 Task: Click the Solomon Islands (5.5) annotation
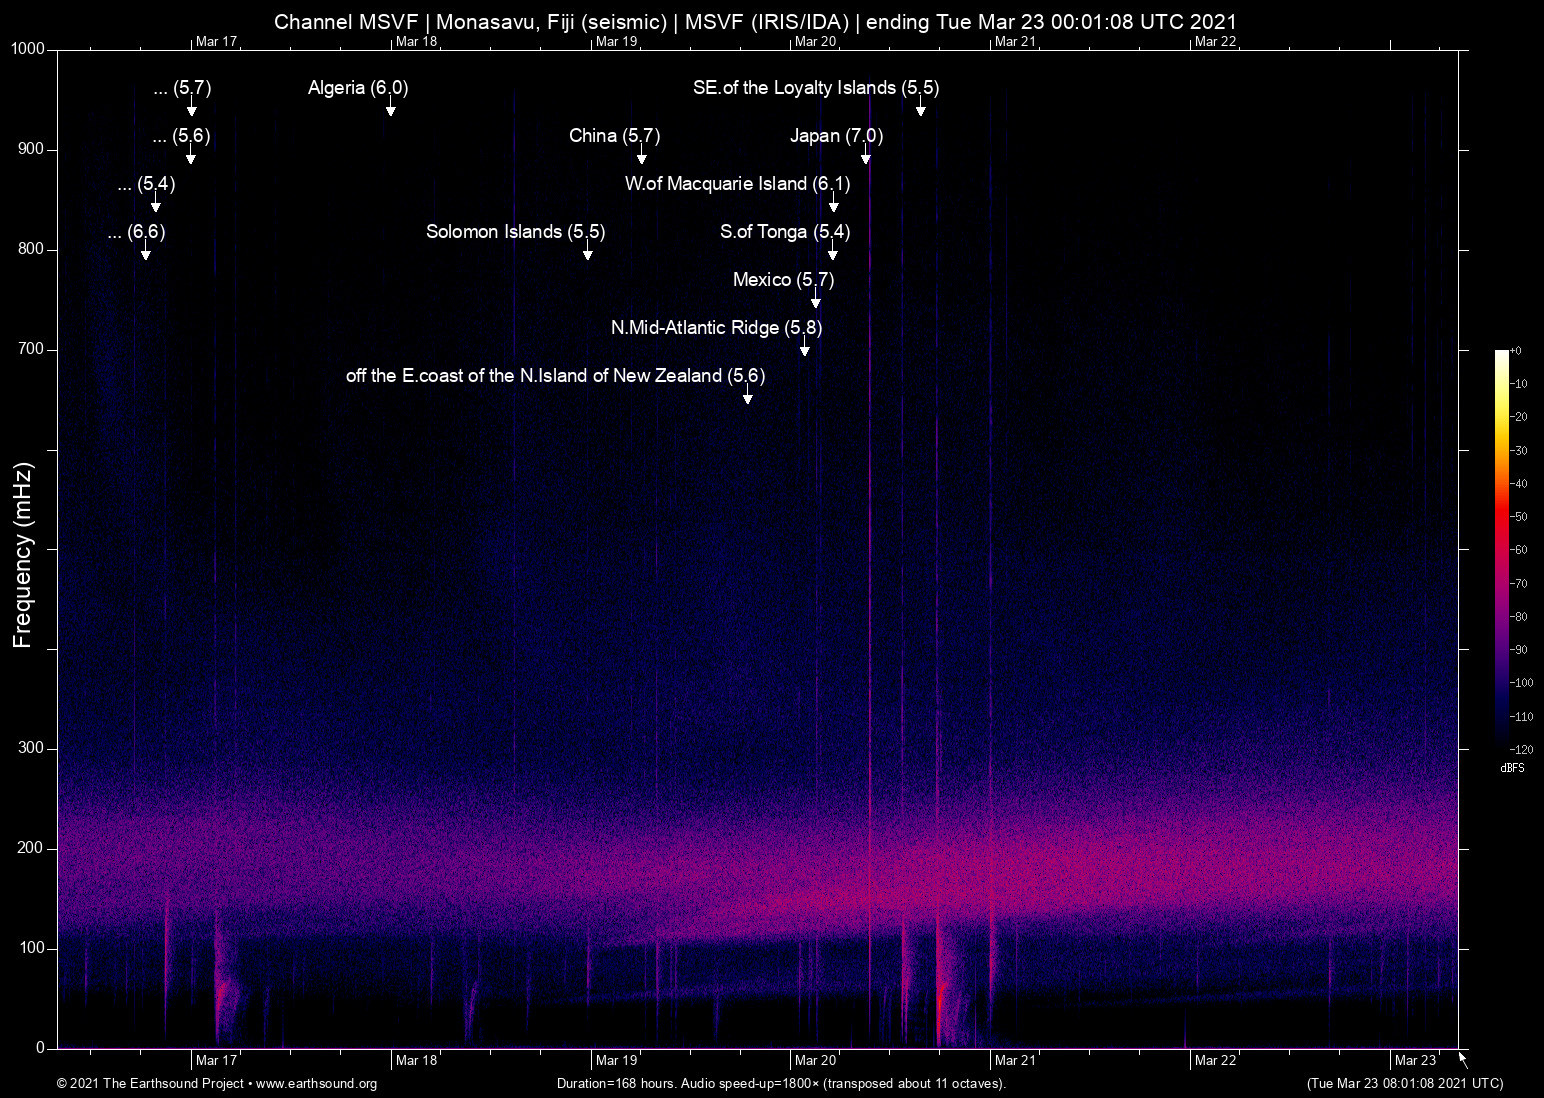click(x=515, y=231)
